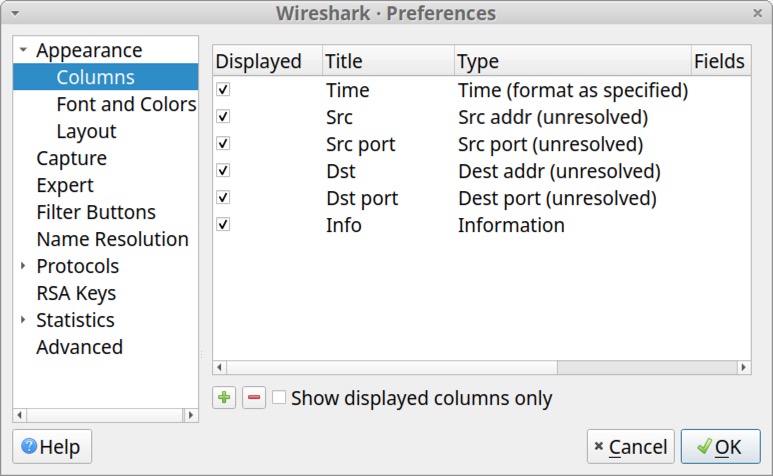Click "Time (format as specified)" type cell
Viewport: 773px width, 476px height.
(x=573, y=90)
